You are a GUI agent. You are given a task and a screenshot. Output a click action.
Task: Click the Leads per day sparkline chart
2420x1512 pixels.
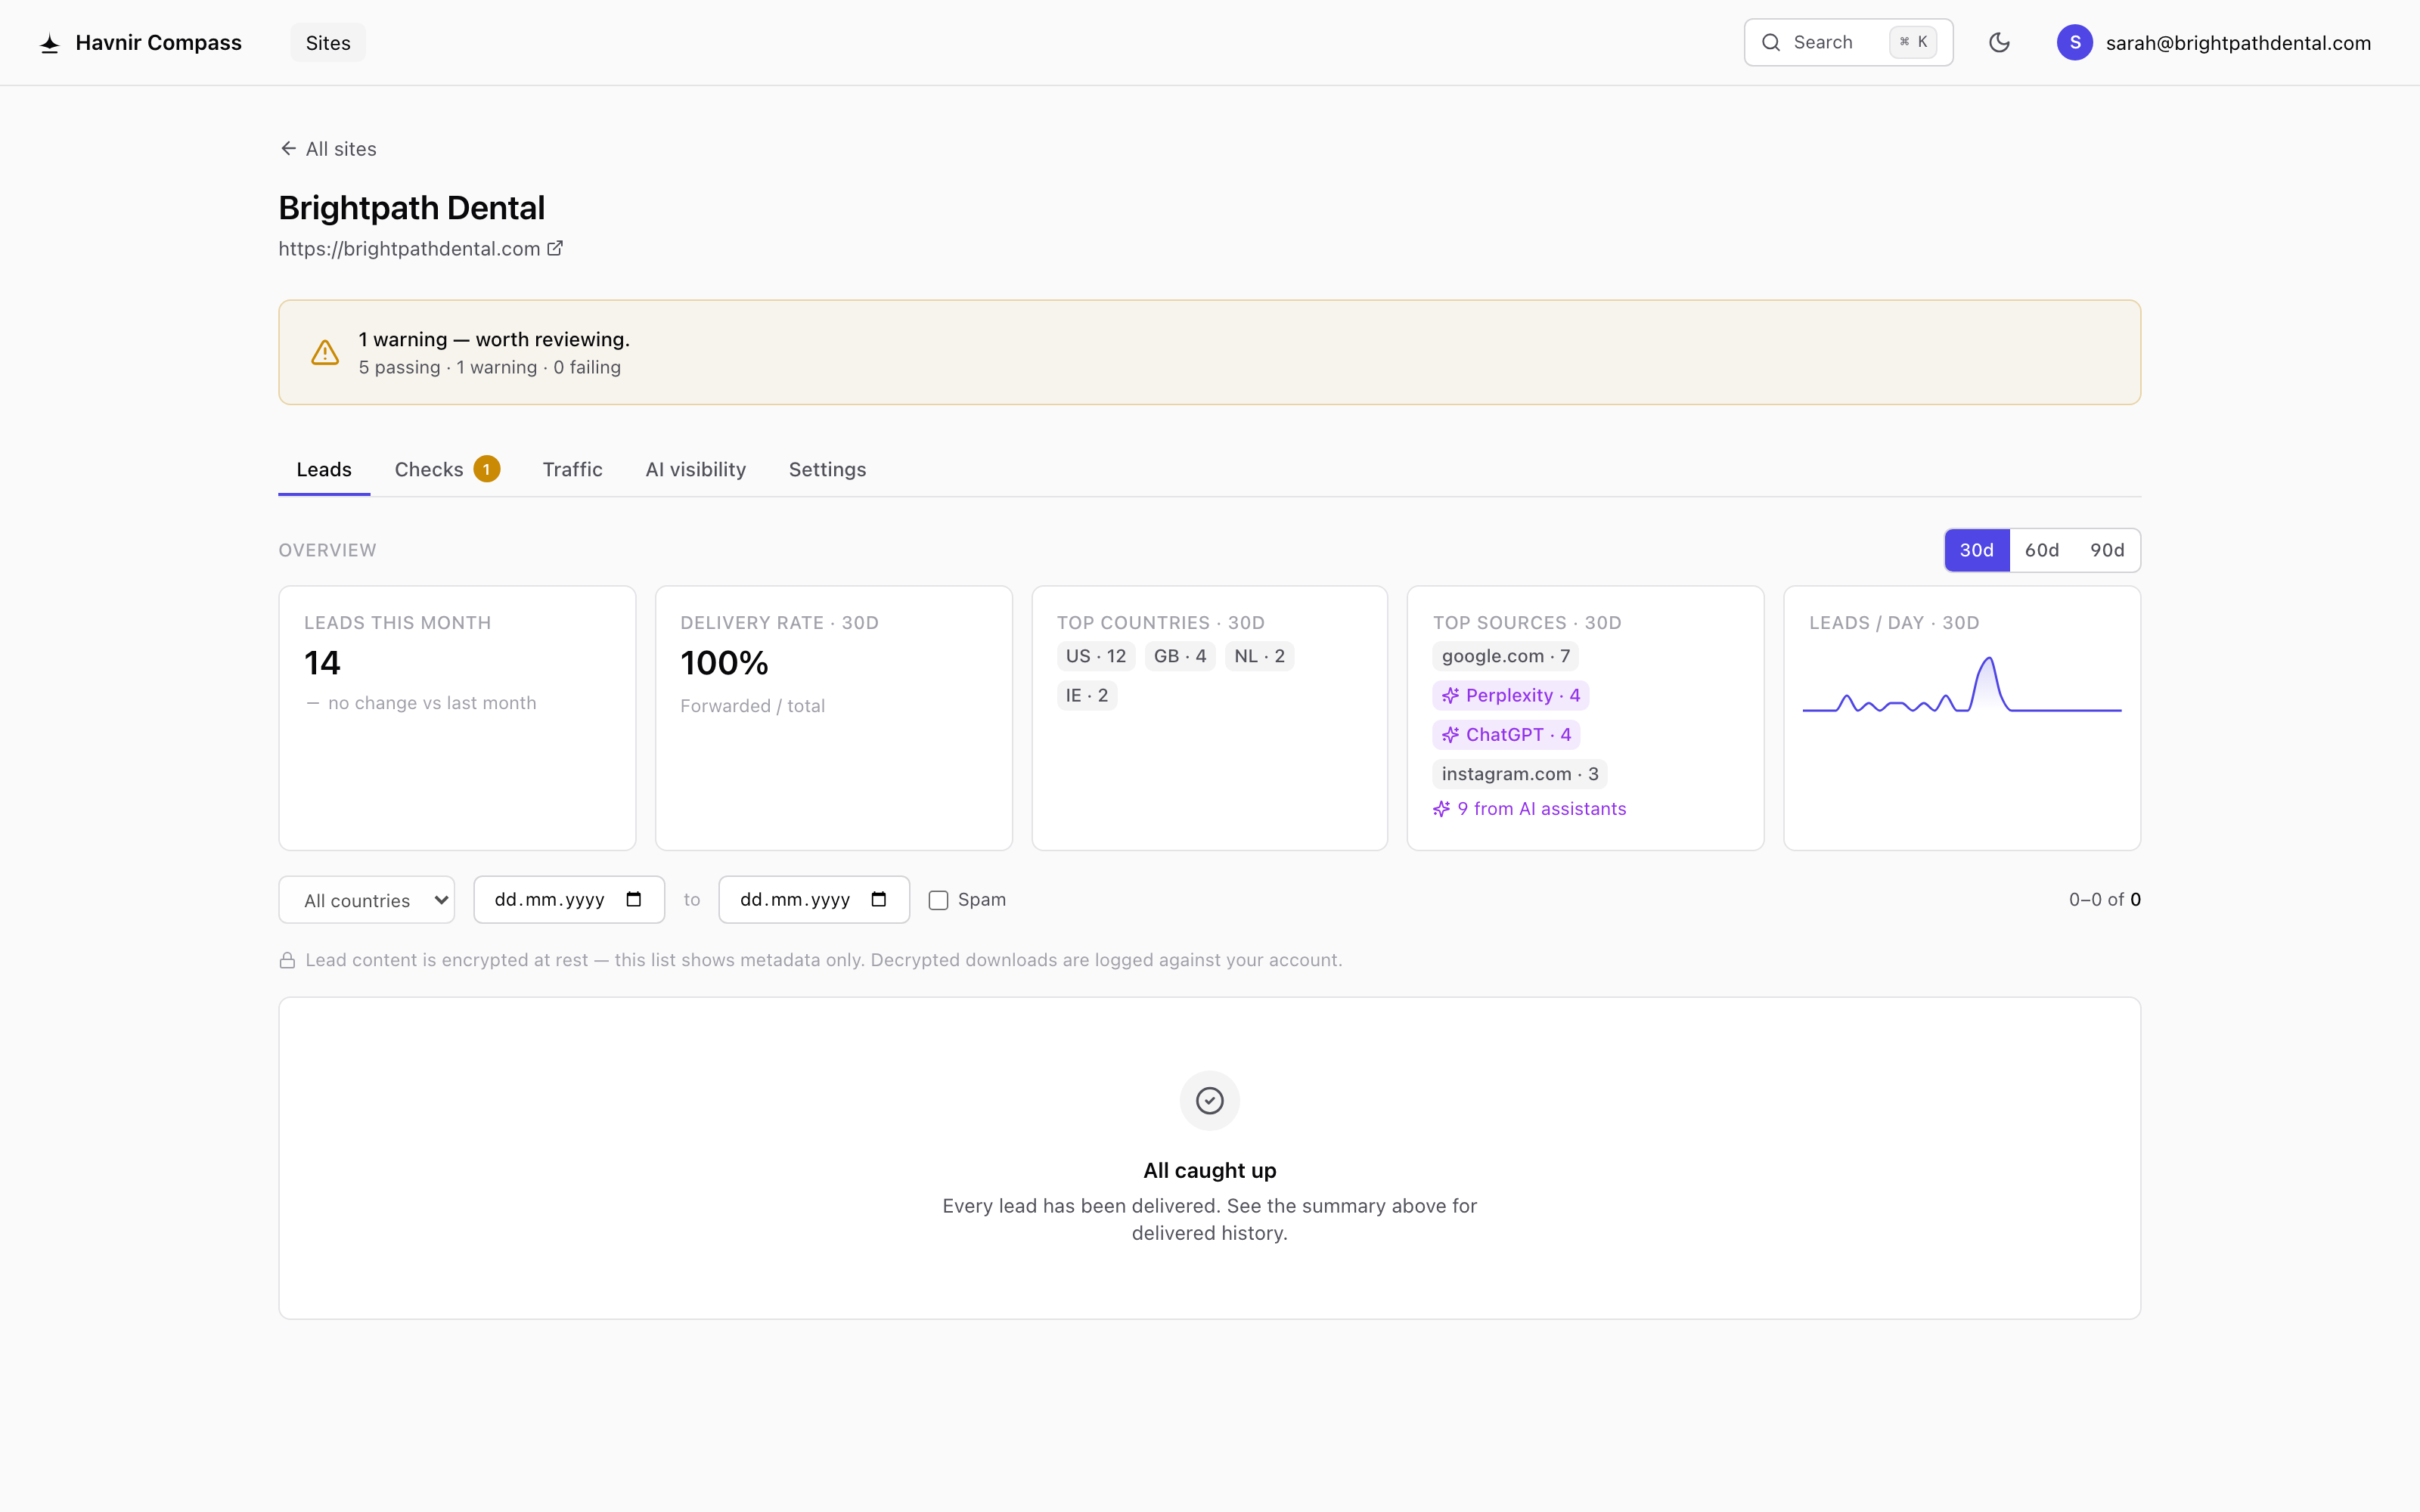point(1961,684)
